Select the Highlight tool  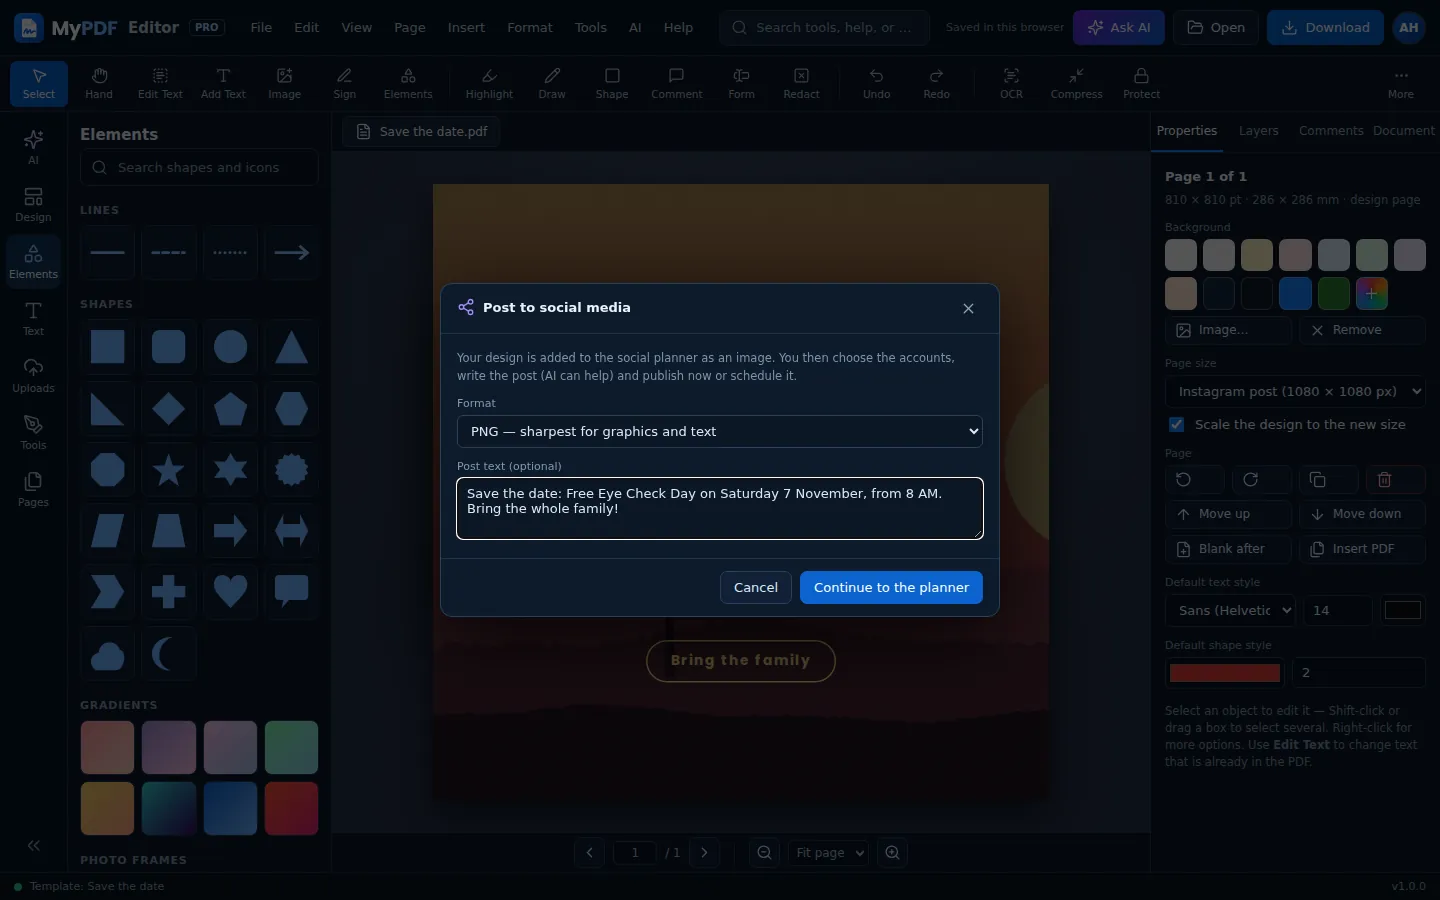(x=489, y=83)
